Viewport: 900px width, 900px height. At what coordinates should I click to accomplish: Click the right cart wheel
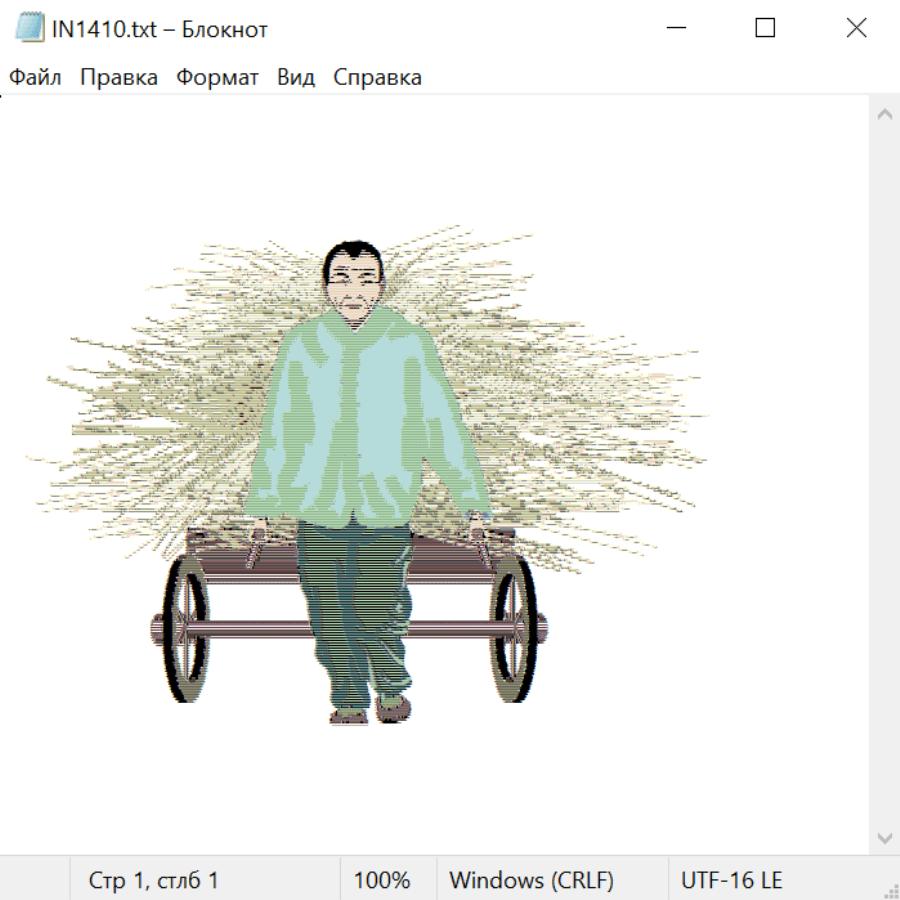(513, 628)
